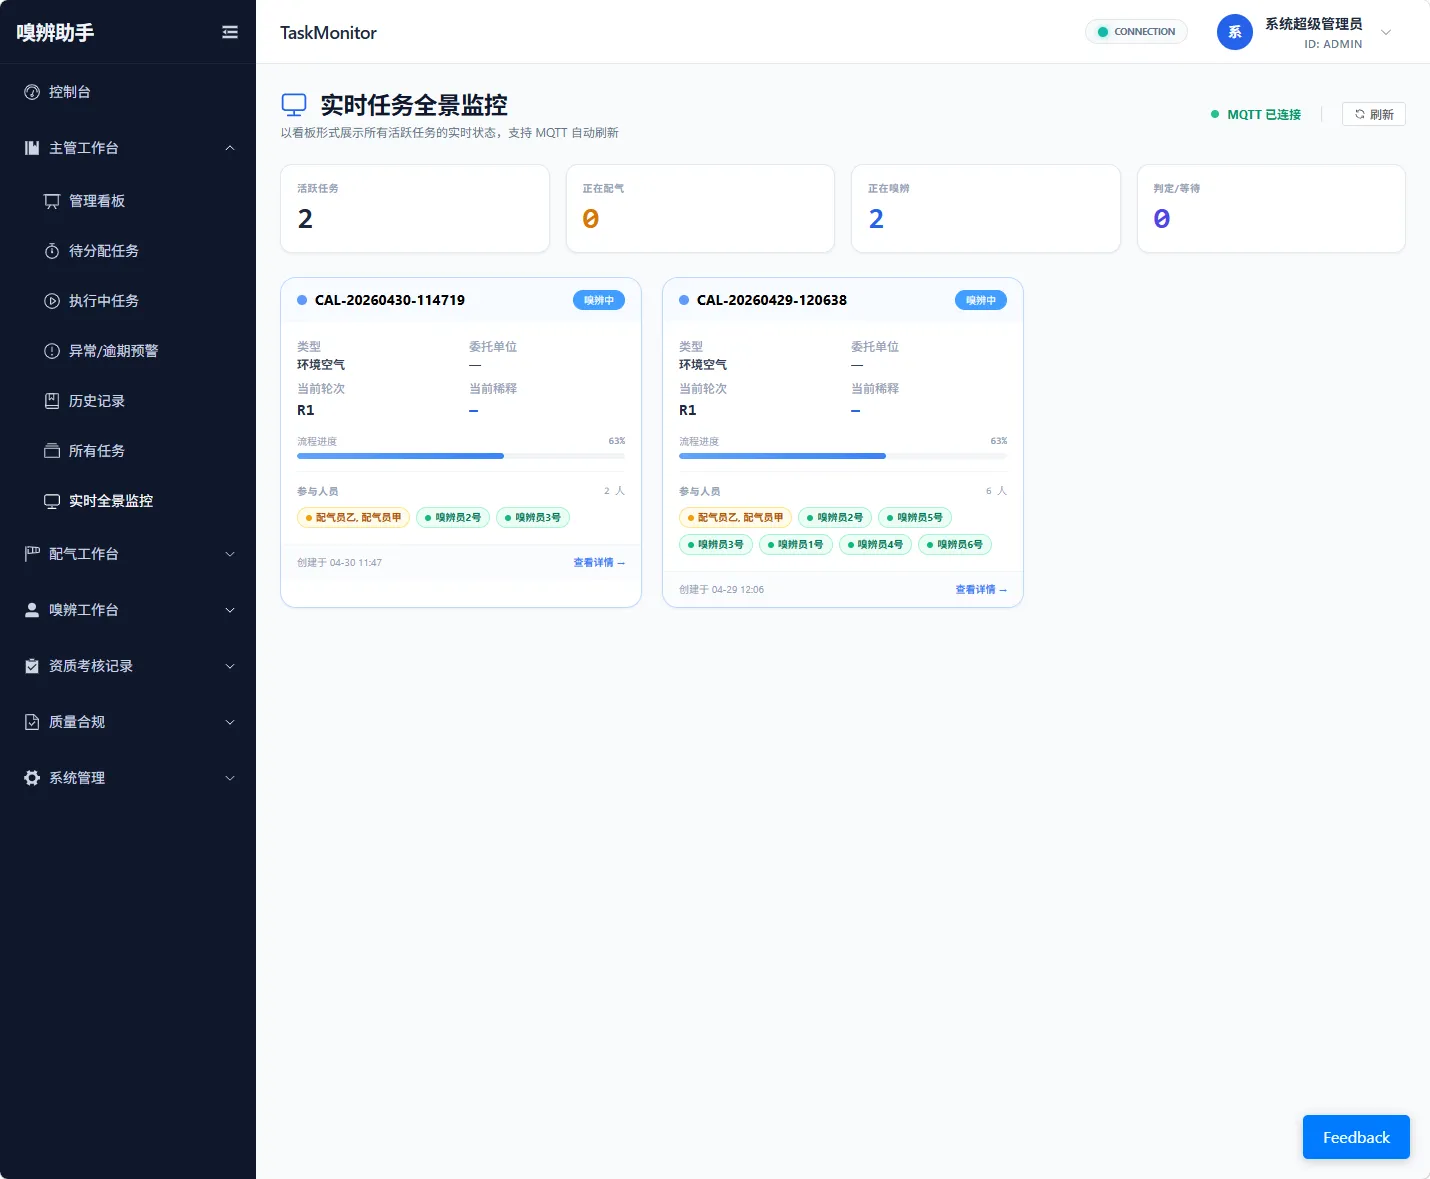
Task: Click the 创建于 04-30 11:47 timestamp
Action: click(339, 563)
